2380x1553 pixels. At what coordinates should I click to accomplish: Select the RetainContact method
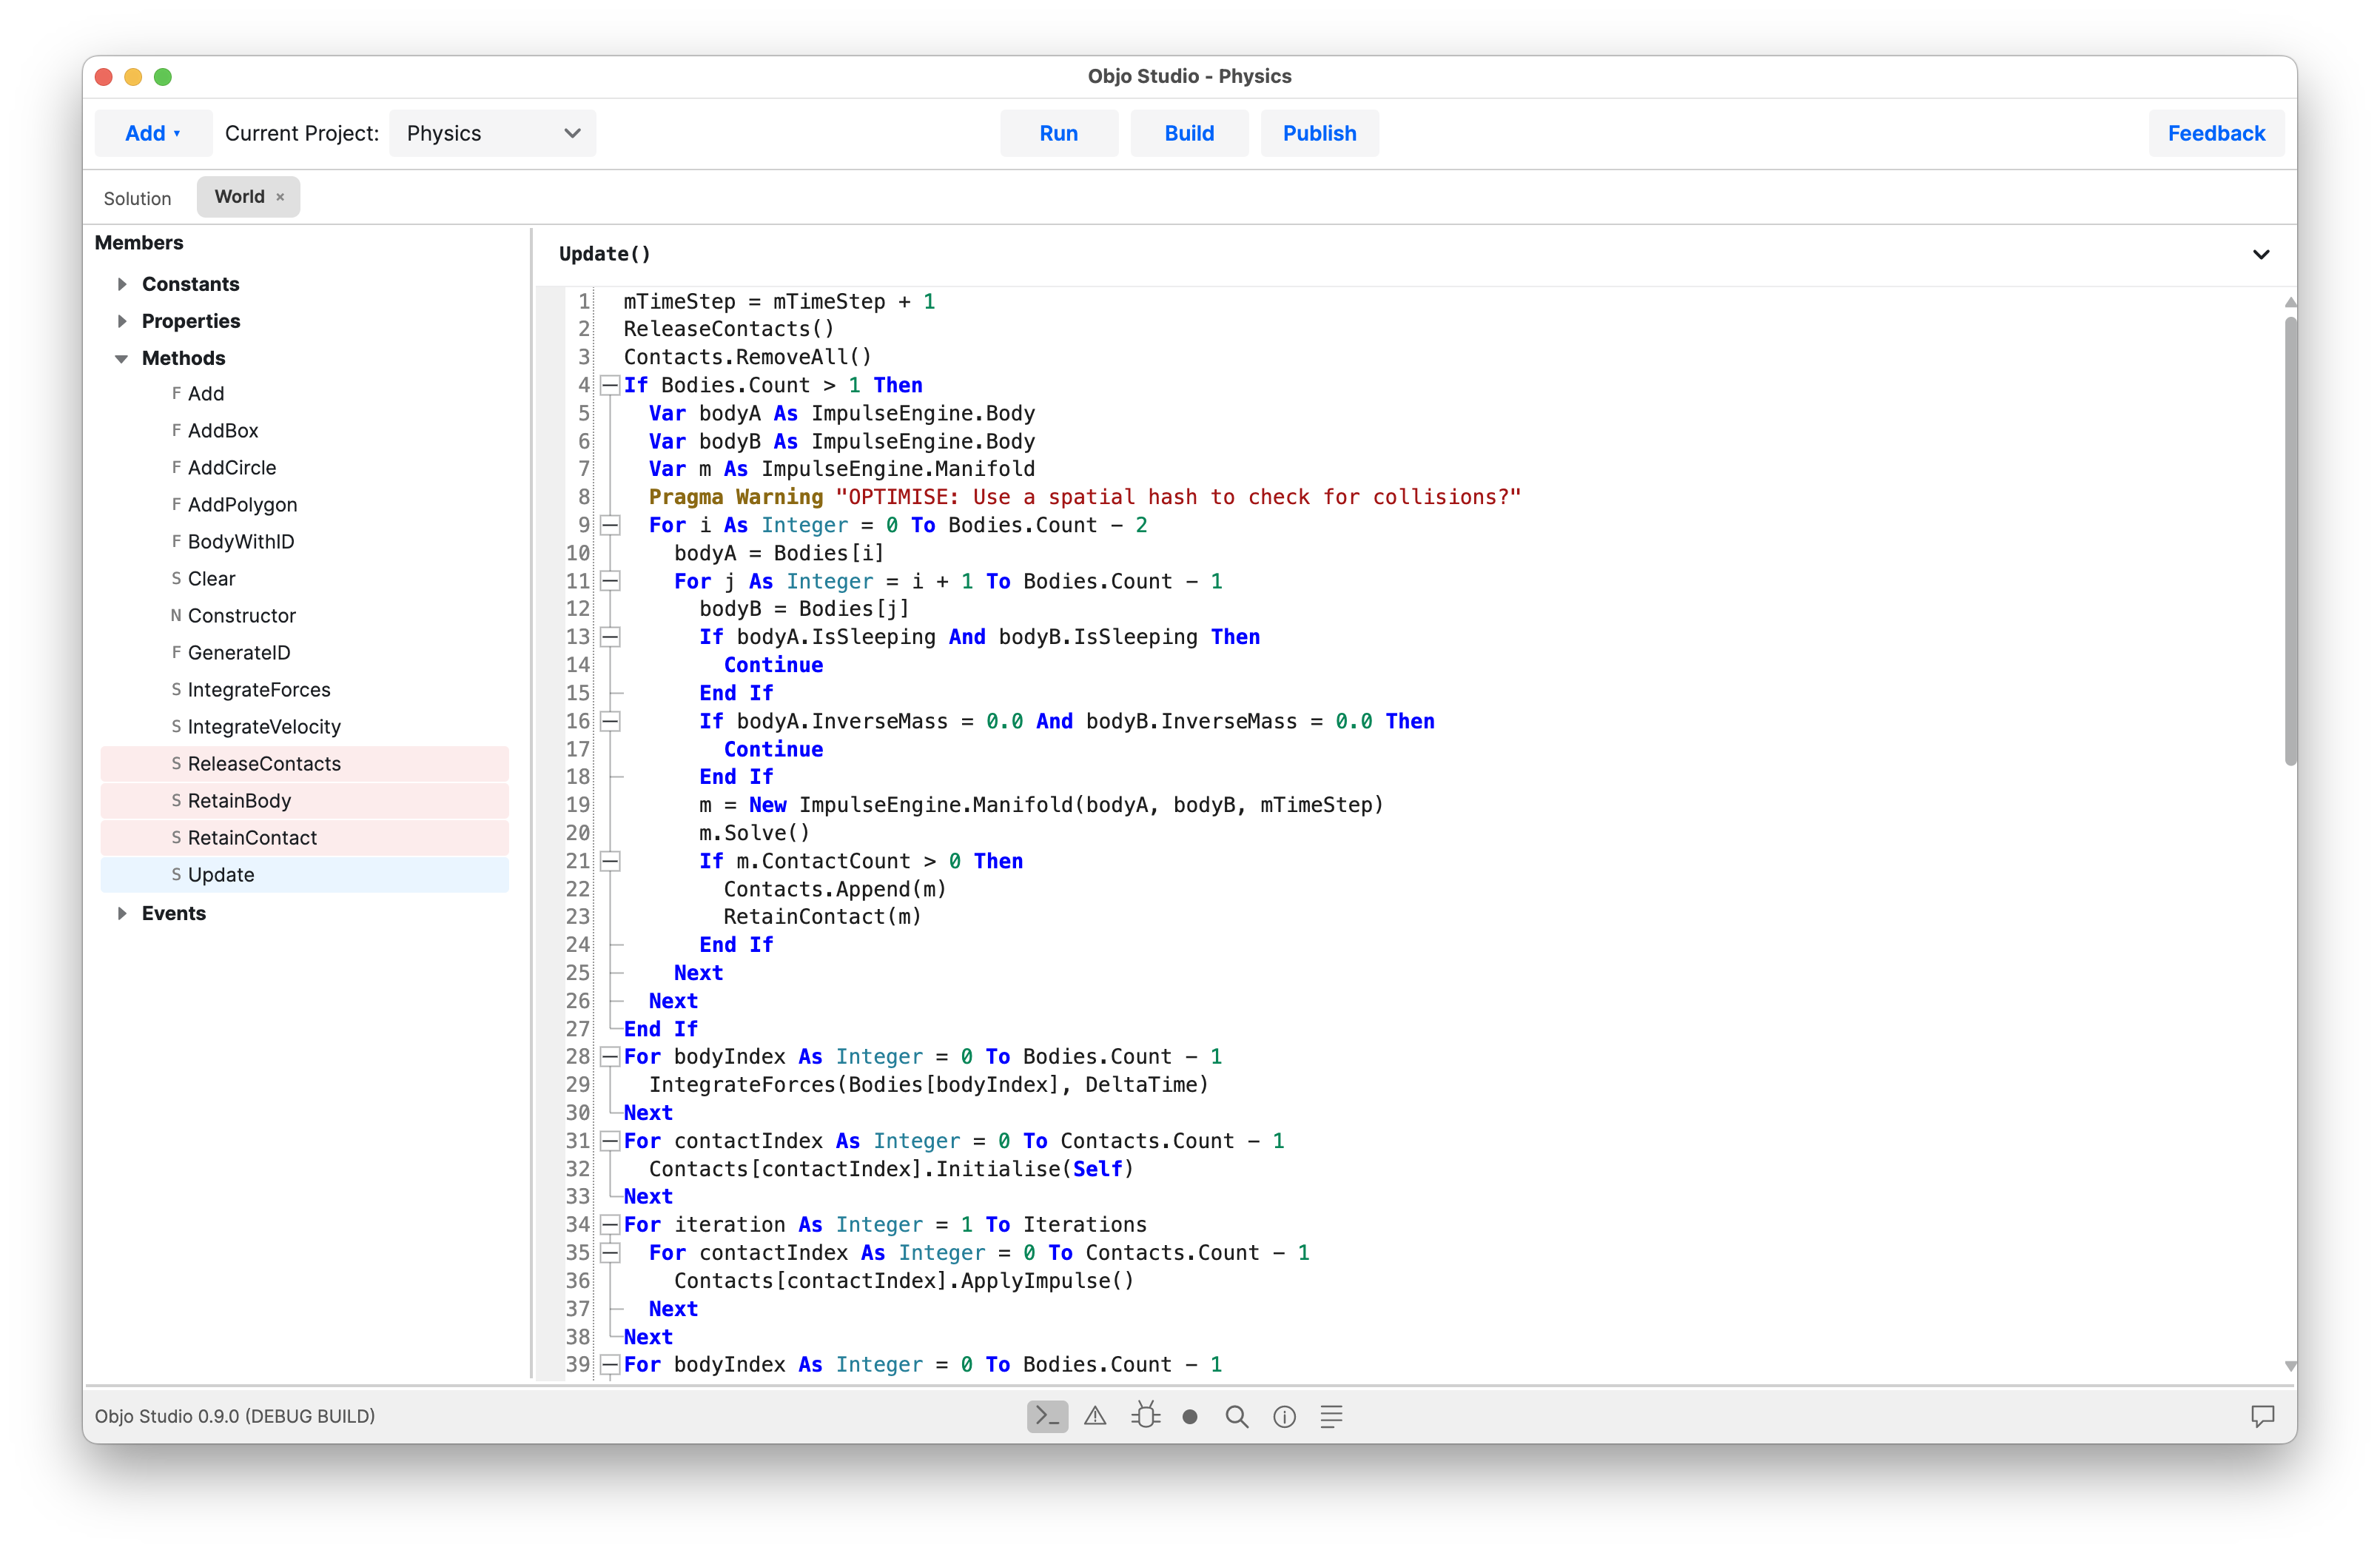pyautogui.click(x=304, y=838)
